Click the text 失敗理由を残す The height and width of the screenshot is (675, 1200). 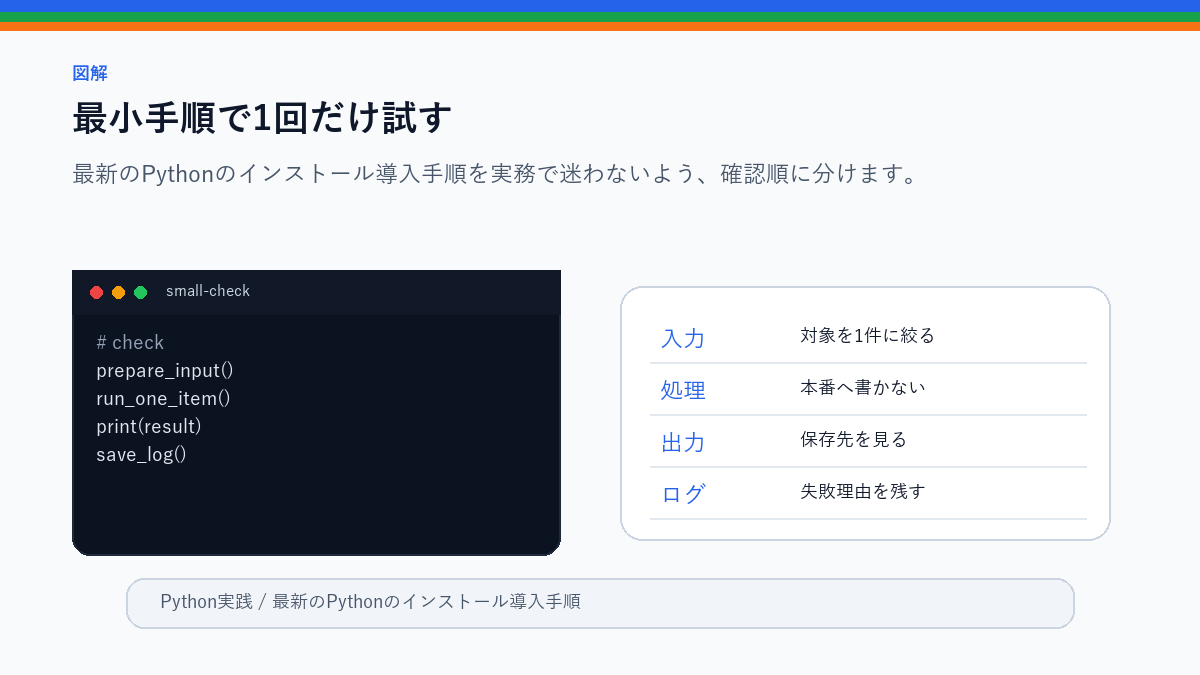863,491
